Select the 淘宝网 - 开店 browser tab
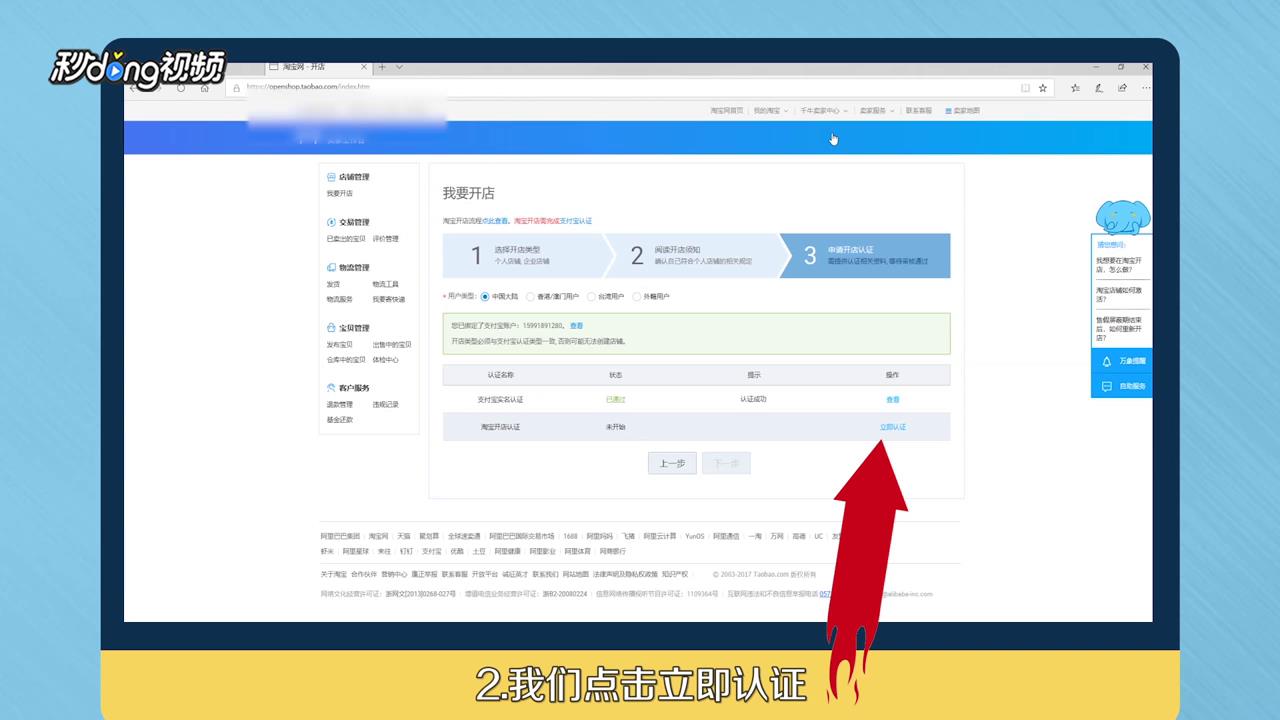 pyautogui.click(x=318, y=67)
